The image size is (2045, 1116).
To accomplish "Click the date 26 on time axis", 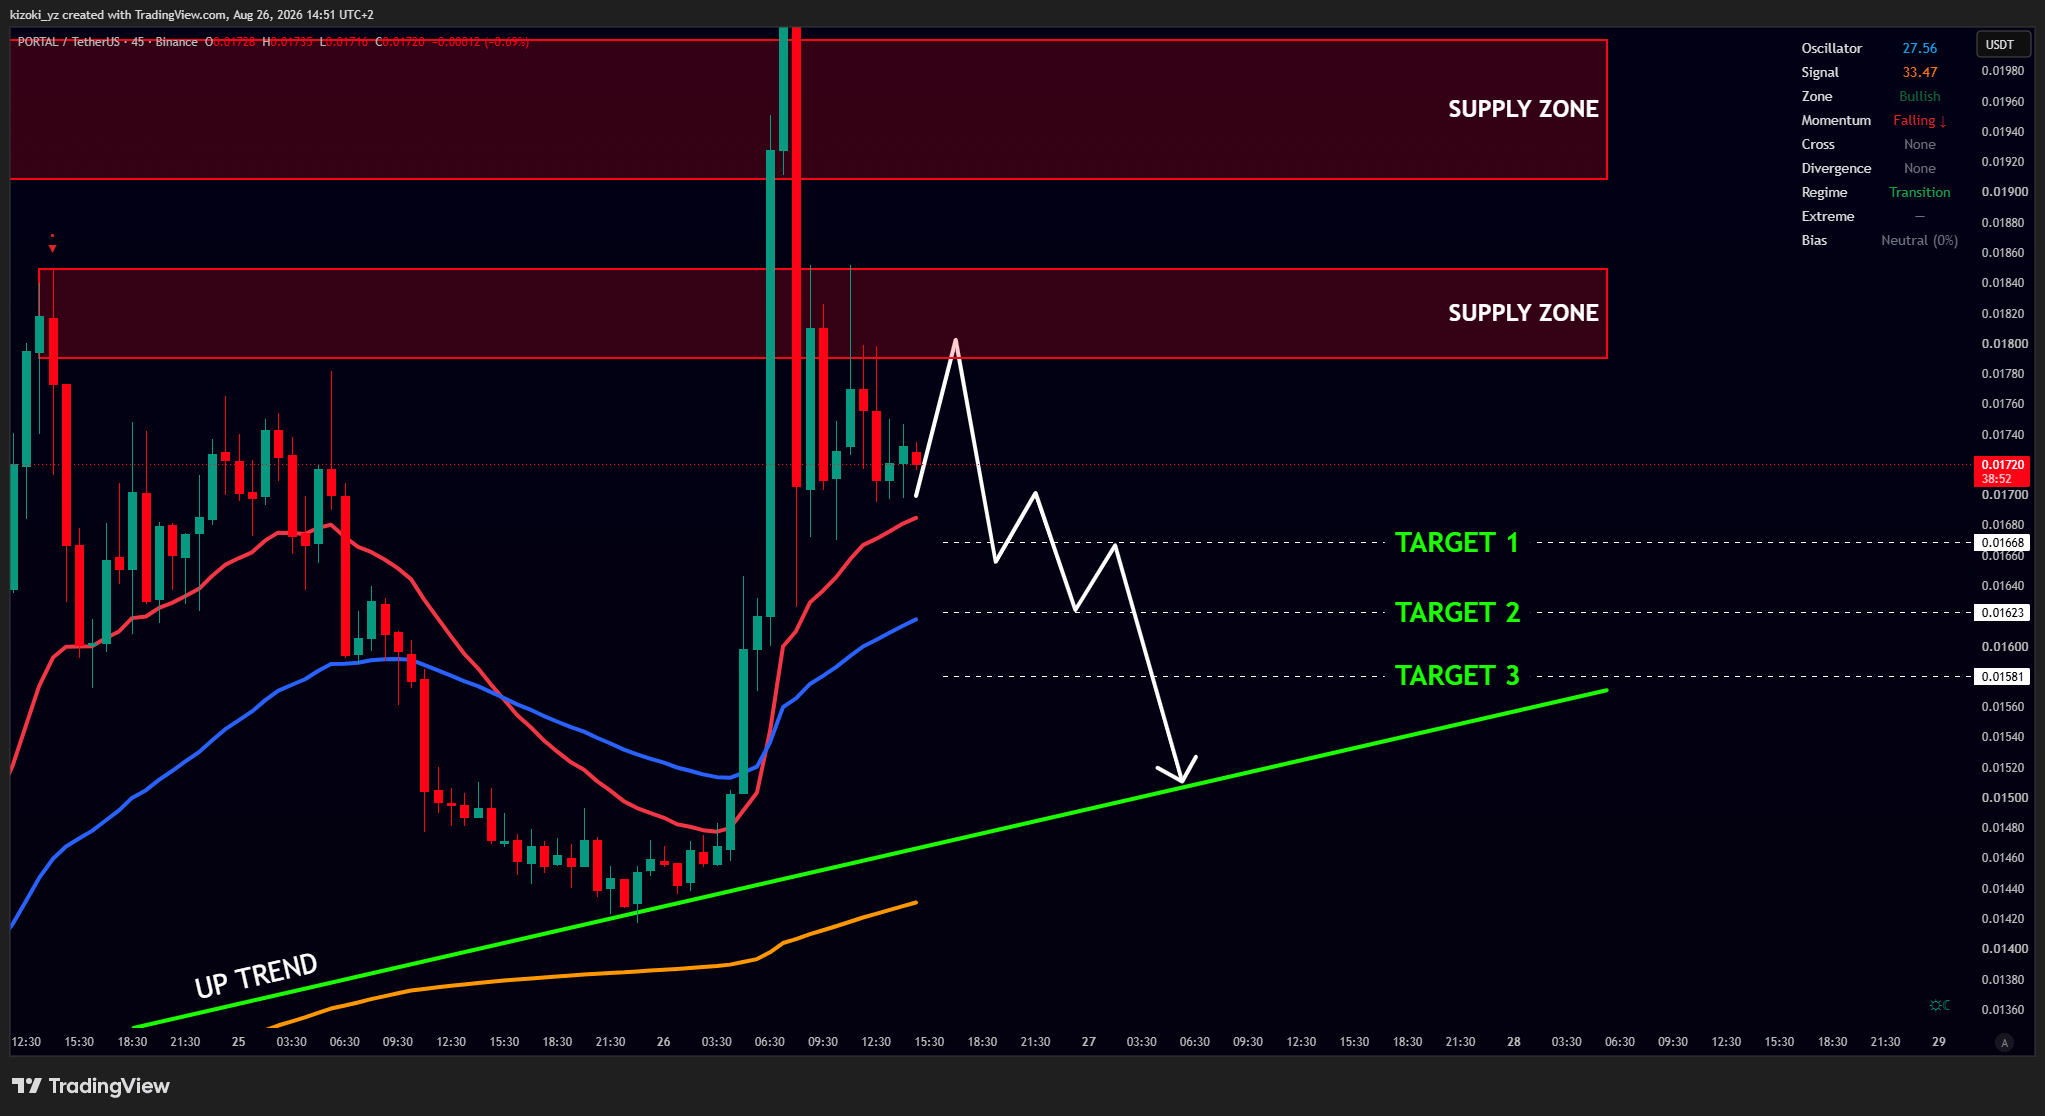I will coord(663,1042).
